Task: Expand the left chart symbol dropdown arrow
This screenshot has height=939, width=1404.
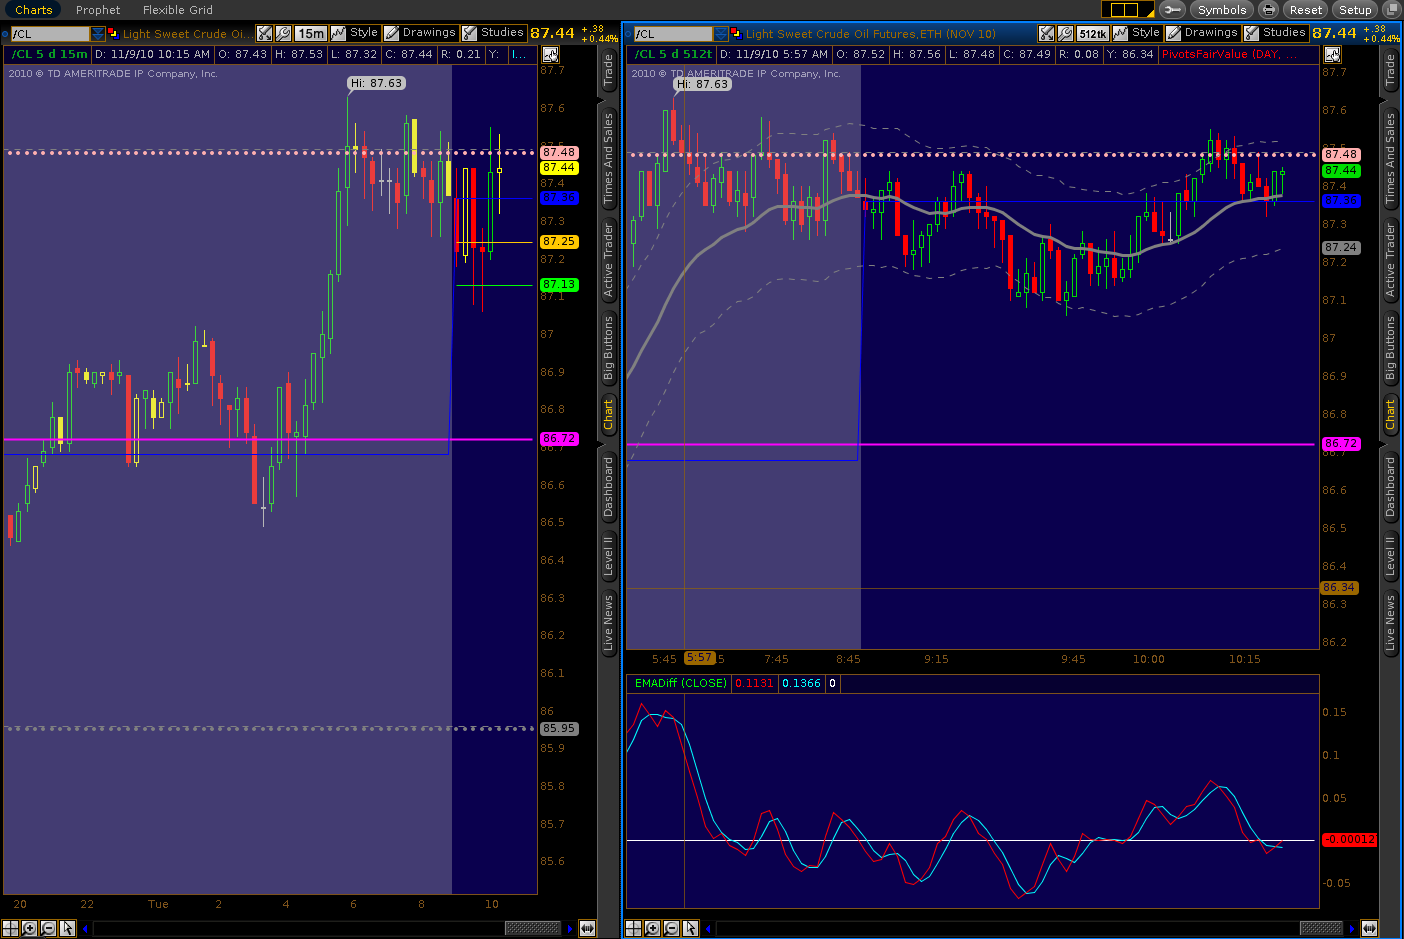Action: (x=98, y=34)
